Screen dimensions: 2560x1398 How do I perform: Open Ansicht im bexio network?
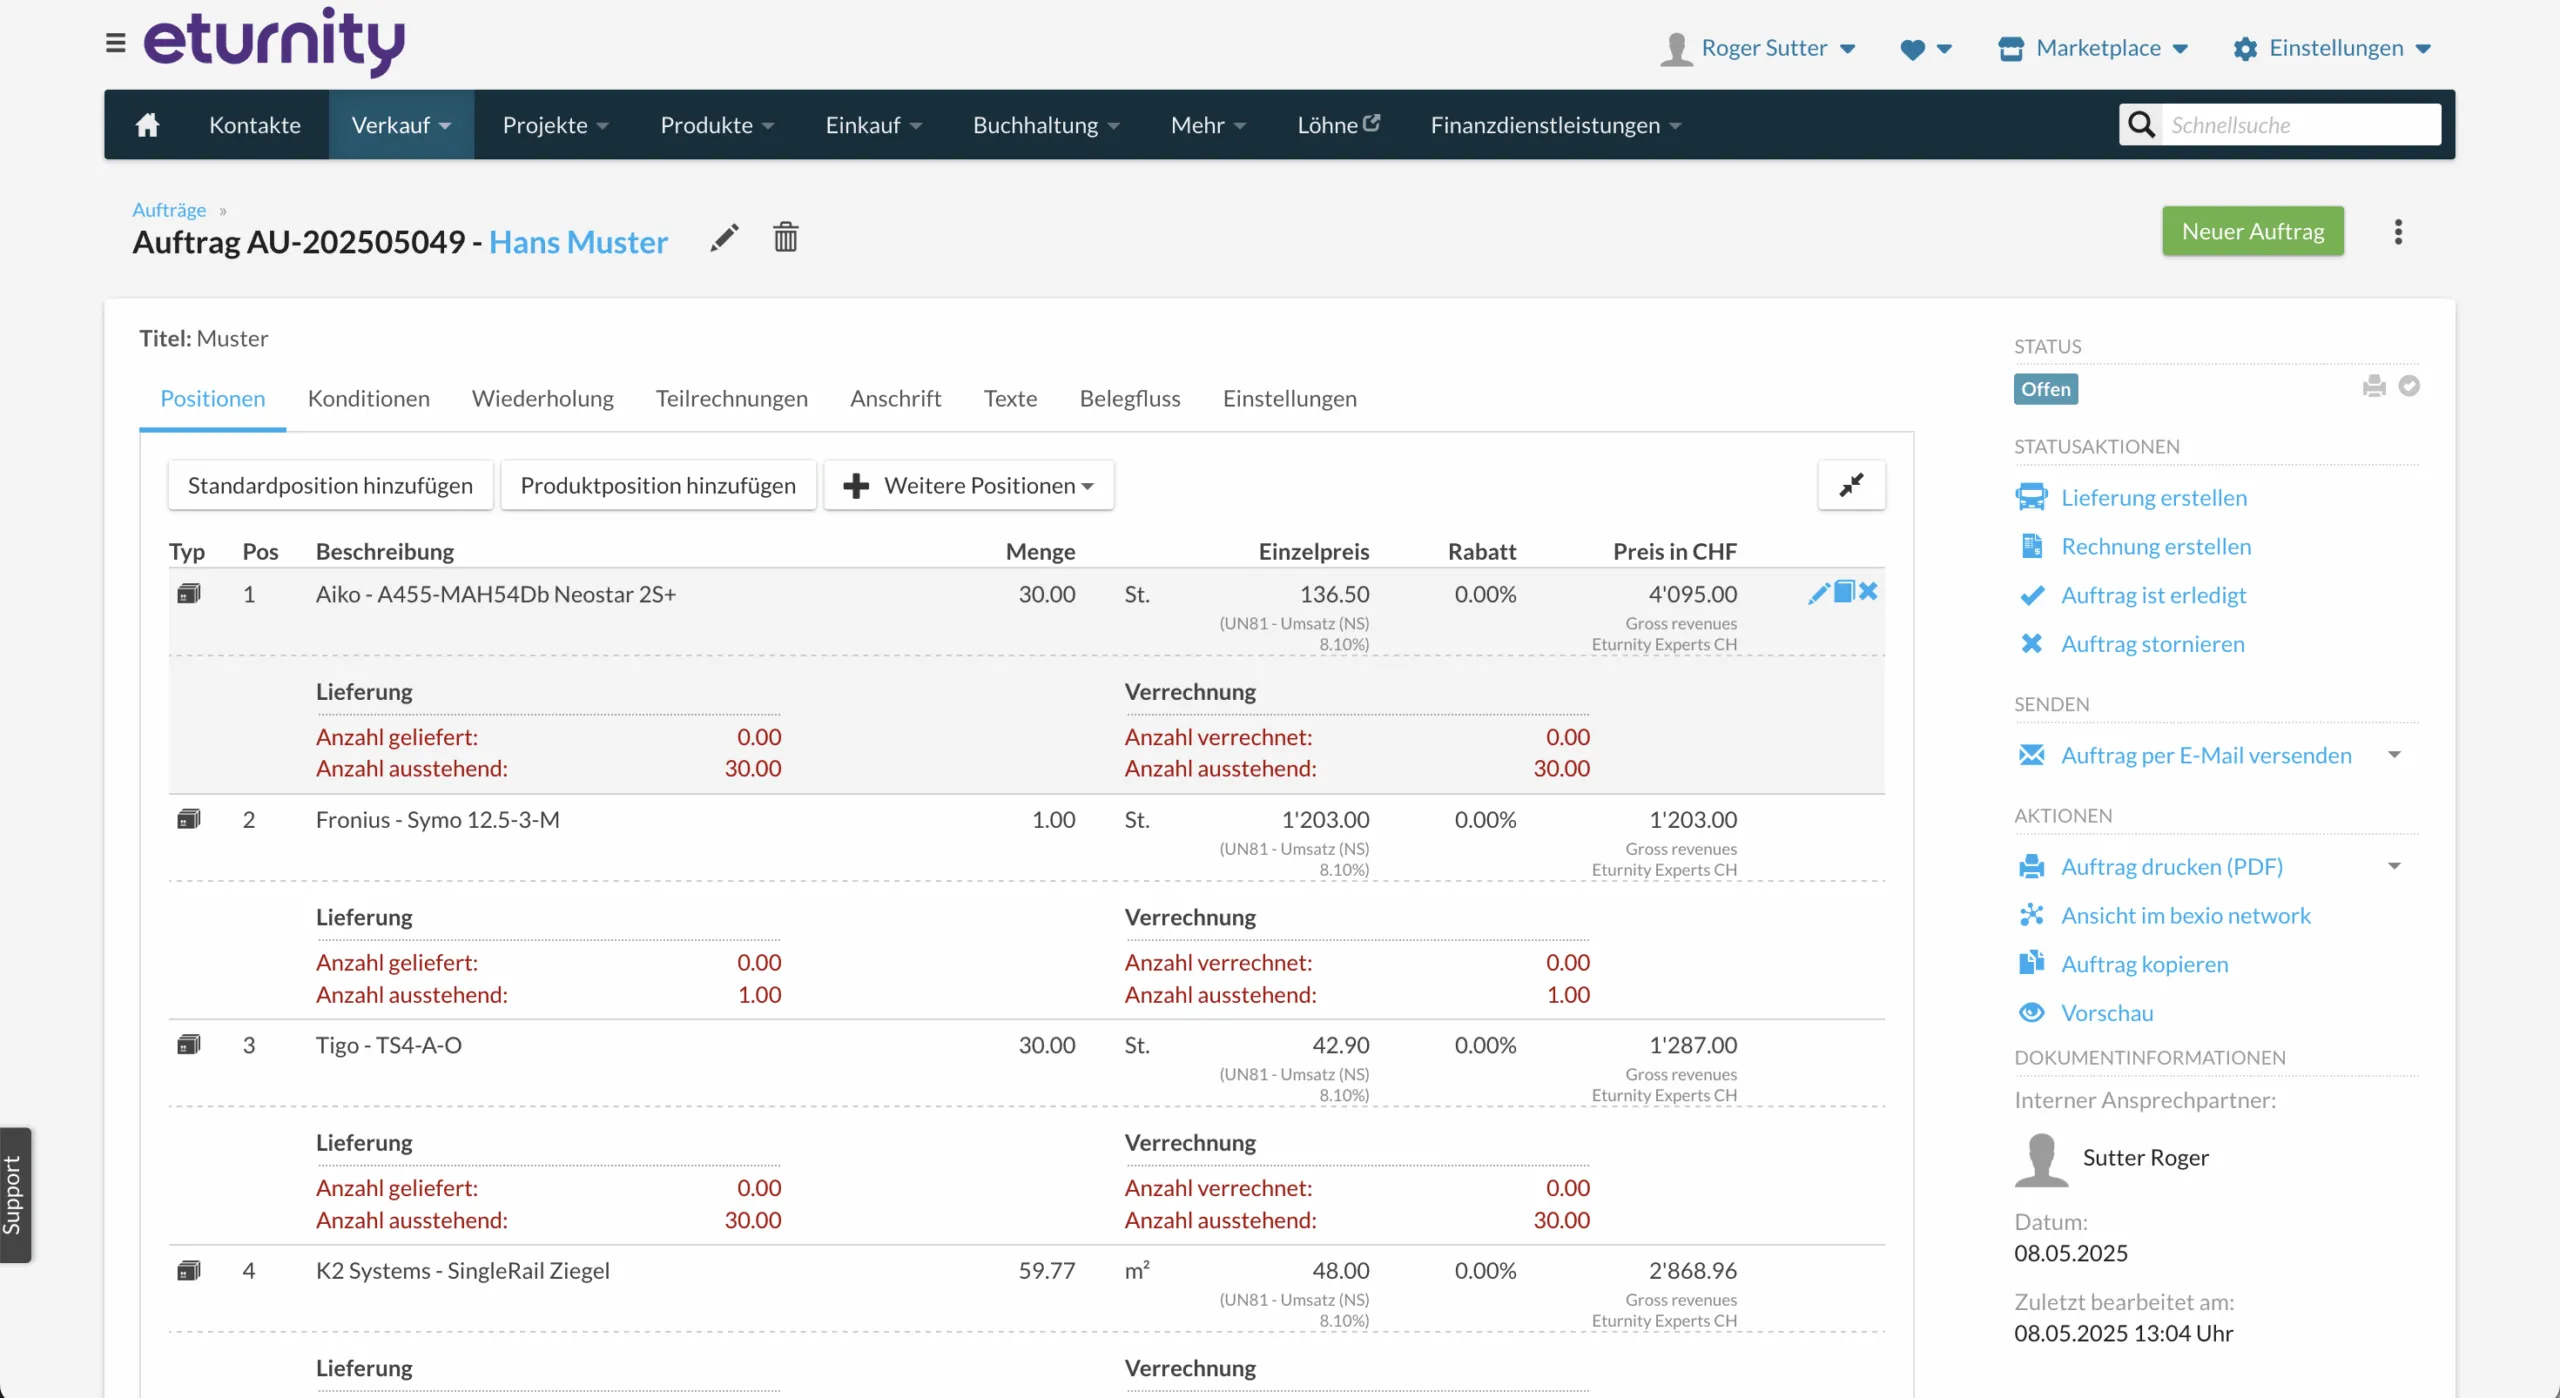[2185, 915]
